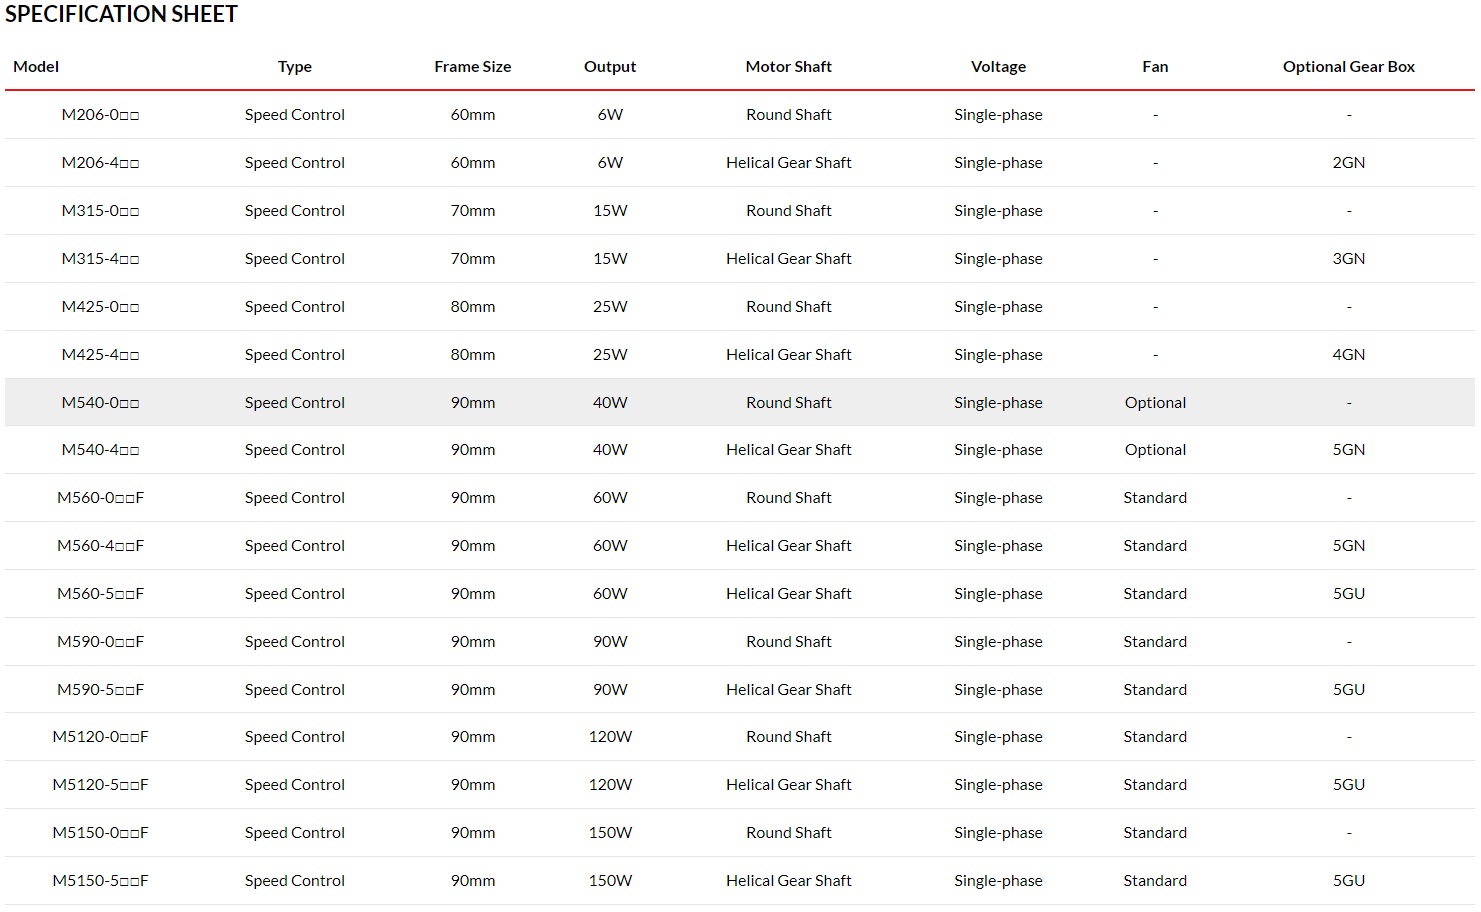Click 25W output in M425-0 row
Image resolution: width=1481 pixels, height=912 pixels.
click(610, 307)
